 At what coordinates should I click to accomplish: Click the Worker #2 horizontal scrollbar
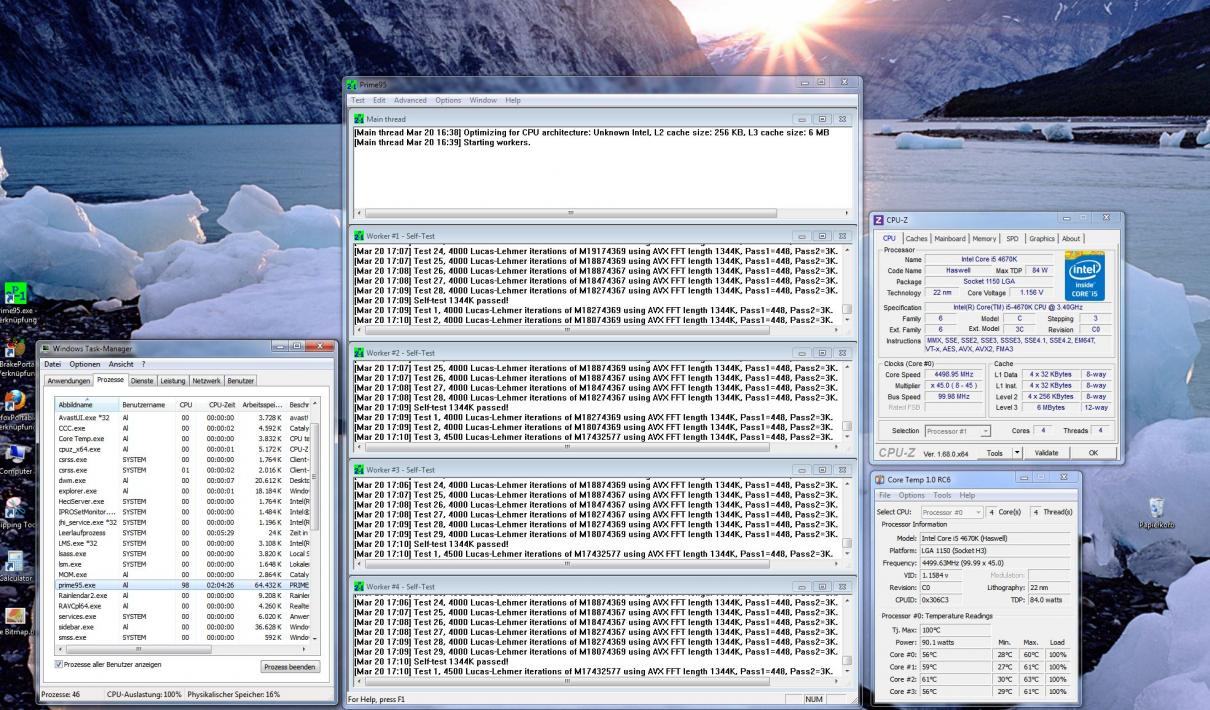point(599,445)
